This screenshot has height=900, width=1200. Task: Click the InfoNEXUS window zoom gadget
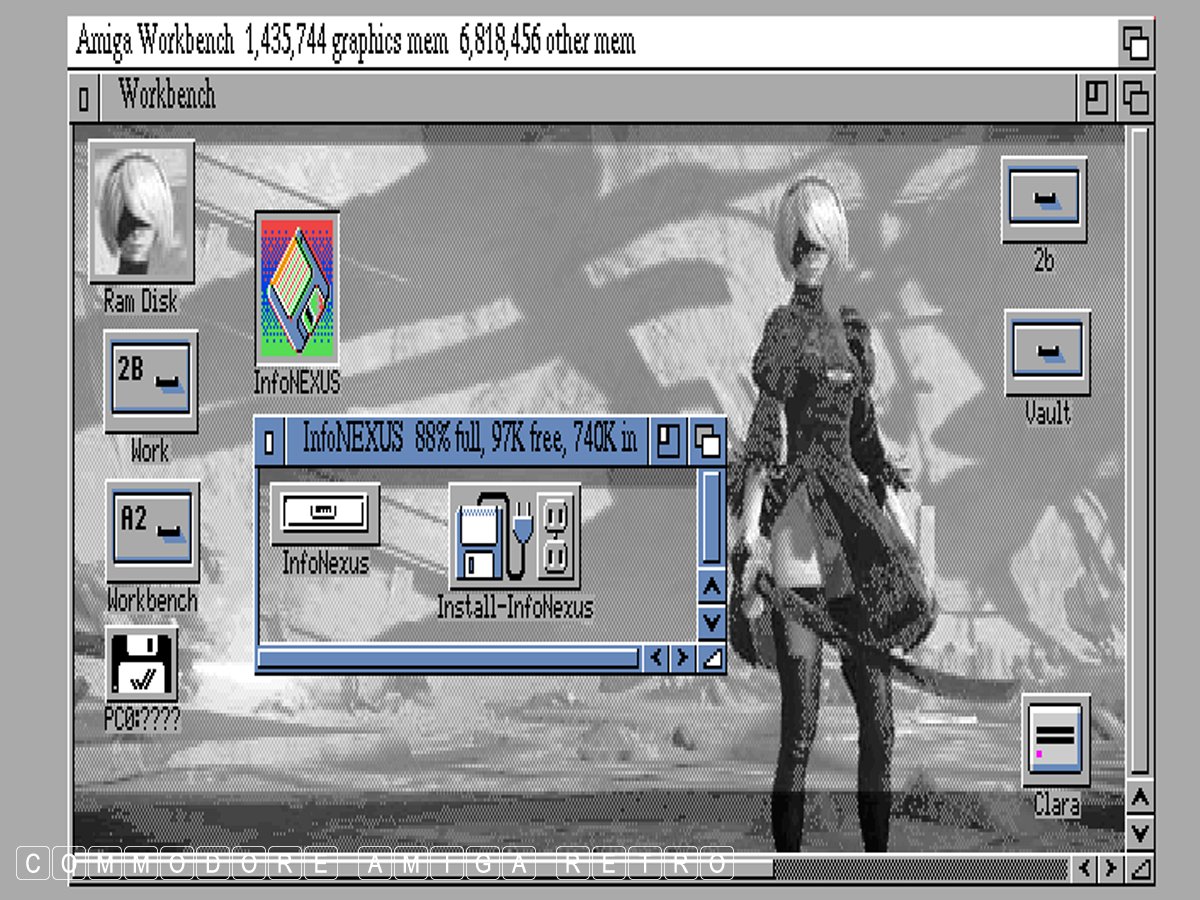coord(667,441)
